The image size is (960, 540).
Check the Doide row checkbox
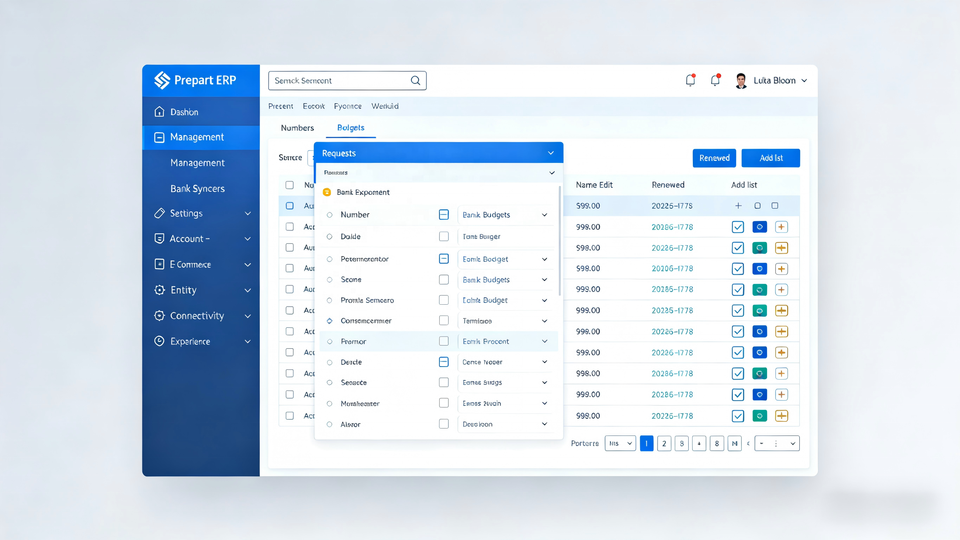click(x=444, y=236)
